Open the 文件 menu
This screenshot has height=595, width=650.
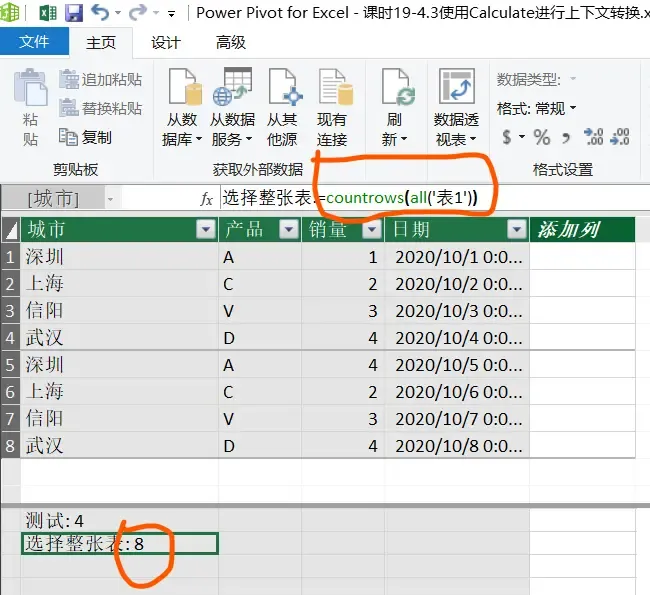pos(34,41)
